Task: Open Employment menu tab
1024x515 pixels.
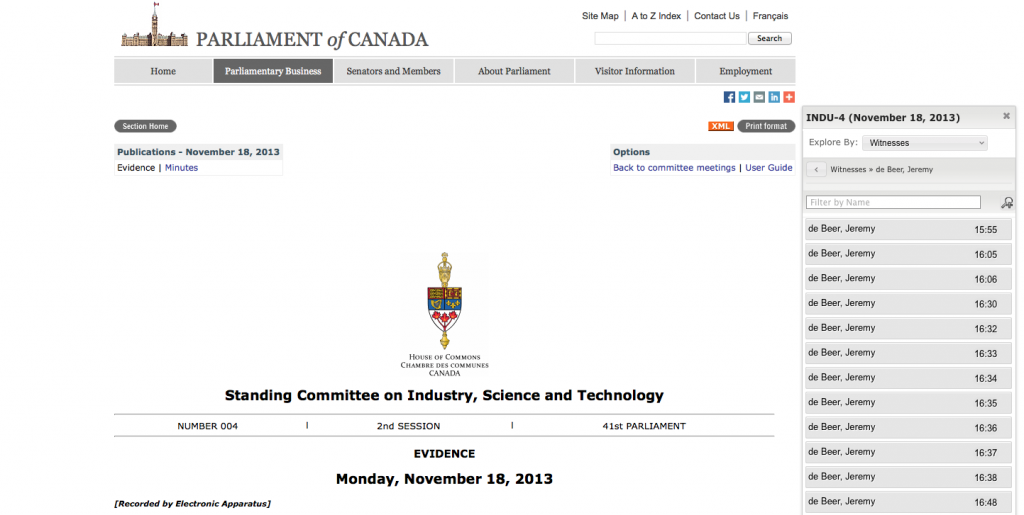Action: [x=746, y=71]
